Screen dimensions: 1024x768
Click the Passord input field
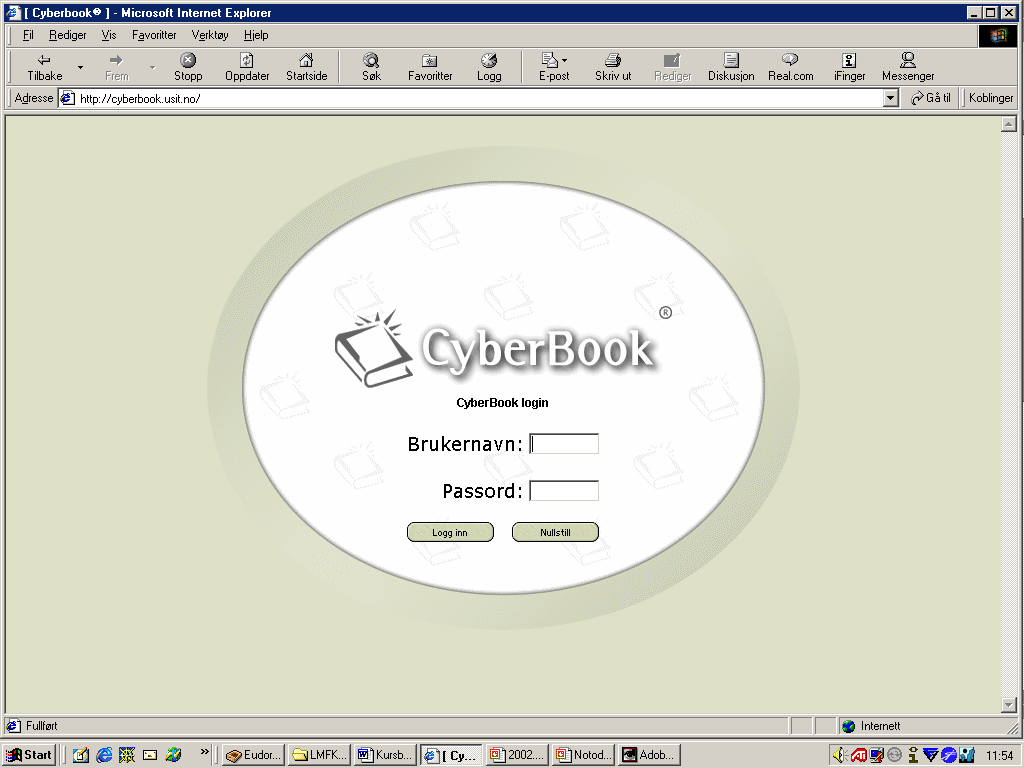(x=564, y=491)
